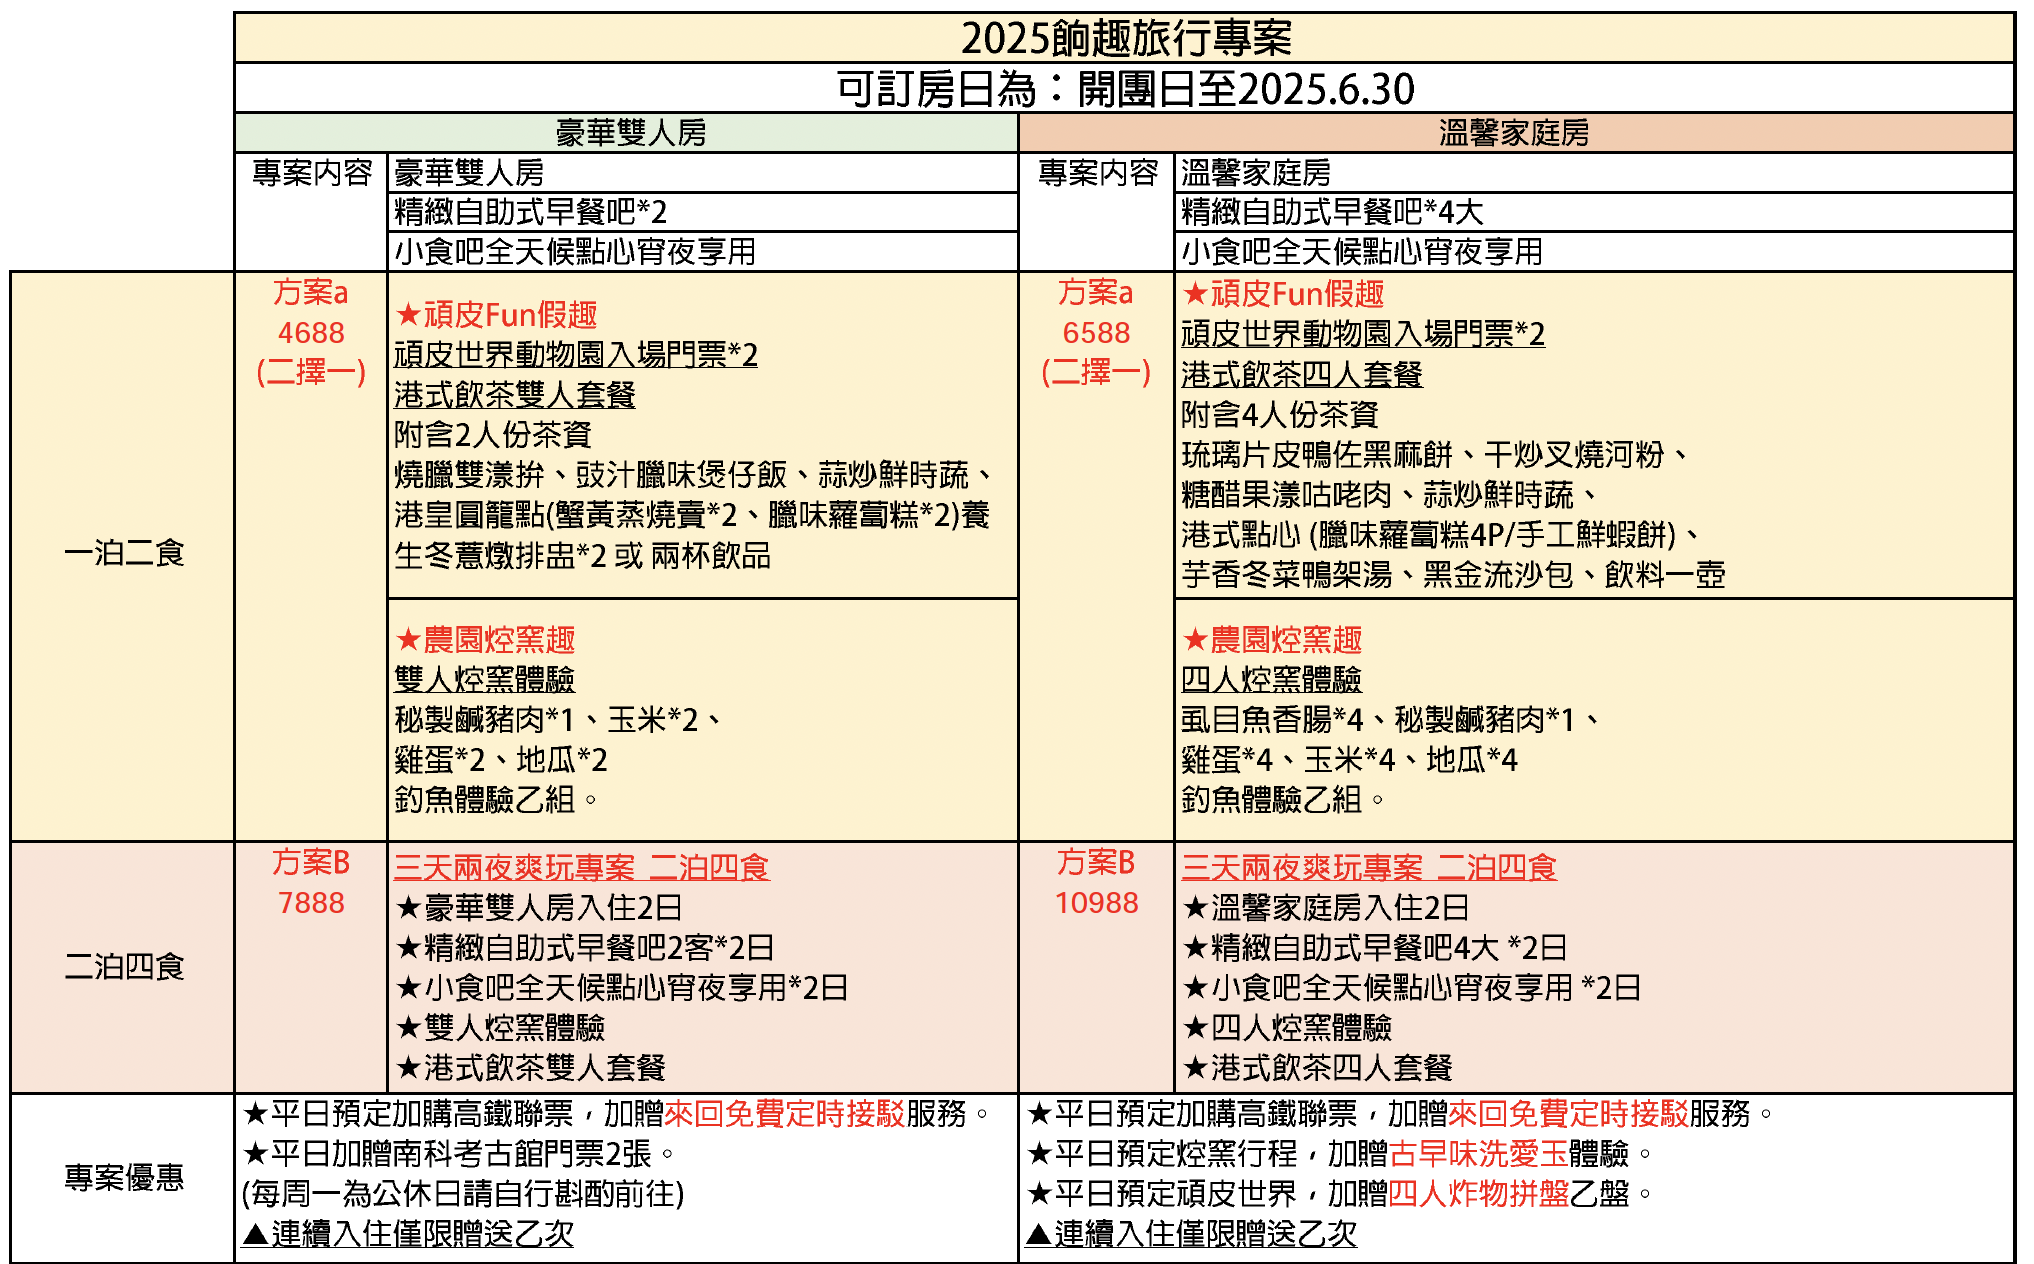Click '虱目魚香腸*4、秘製鹹豬肉*1、' line
Screen dimensions: 2034x1264
(1391, 720)
